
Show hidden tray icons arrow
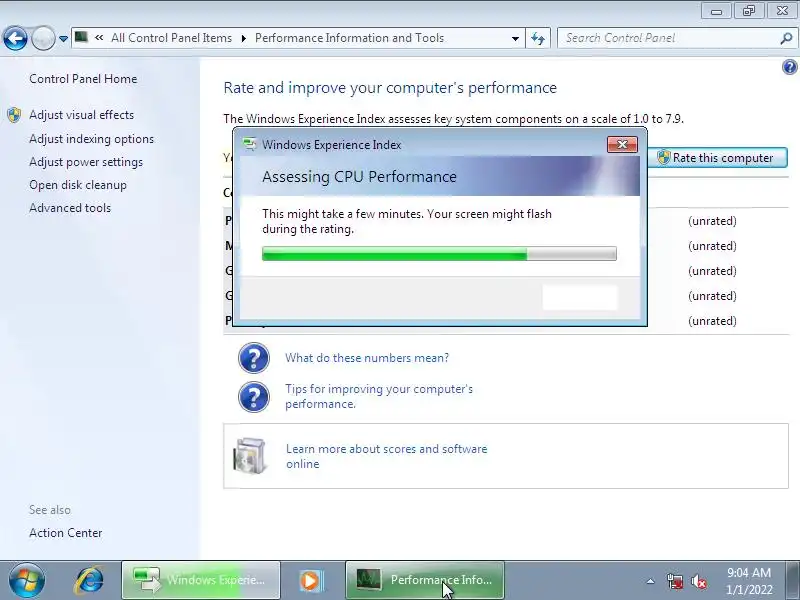650,581
